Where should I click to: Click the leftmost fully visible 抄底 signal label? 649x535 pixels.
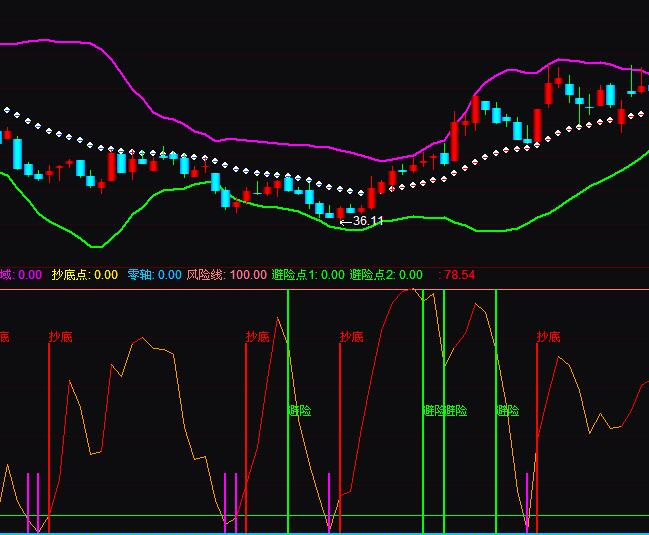[x=61, y=337]
